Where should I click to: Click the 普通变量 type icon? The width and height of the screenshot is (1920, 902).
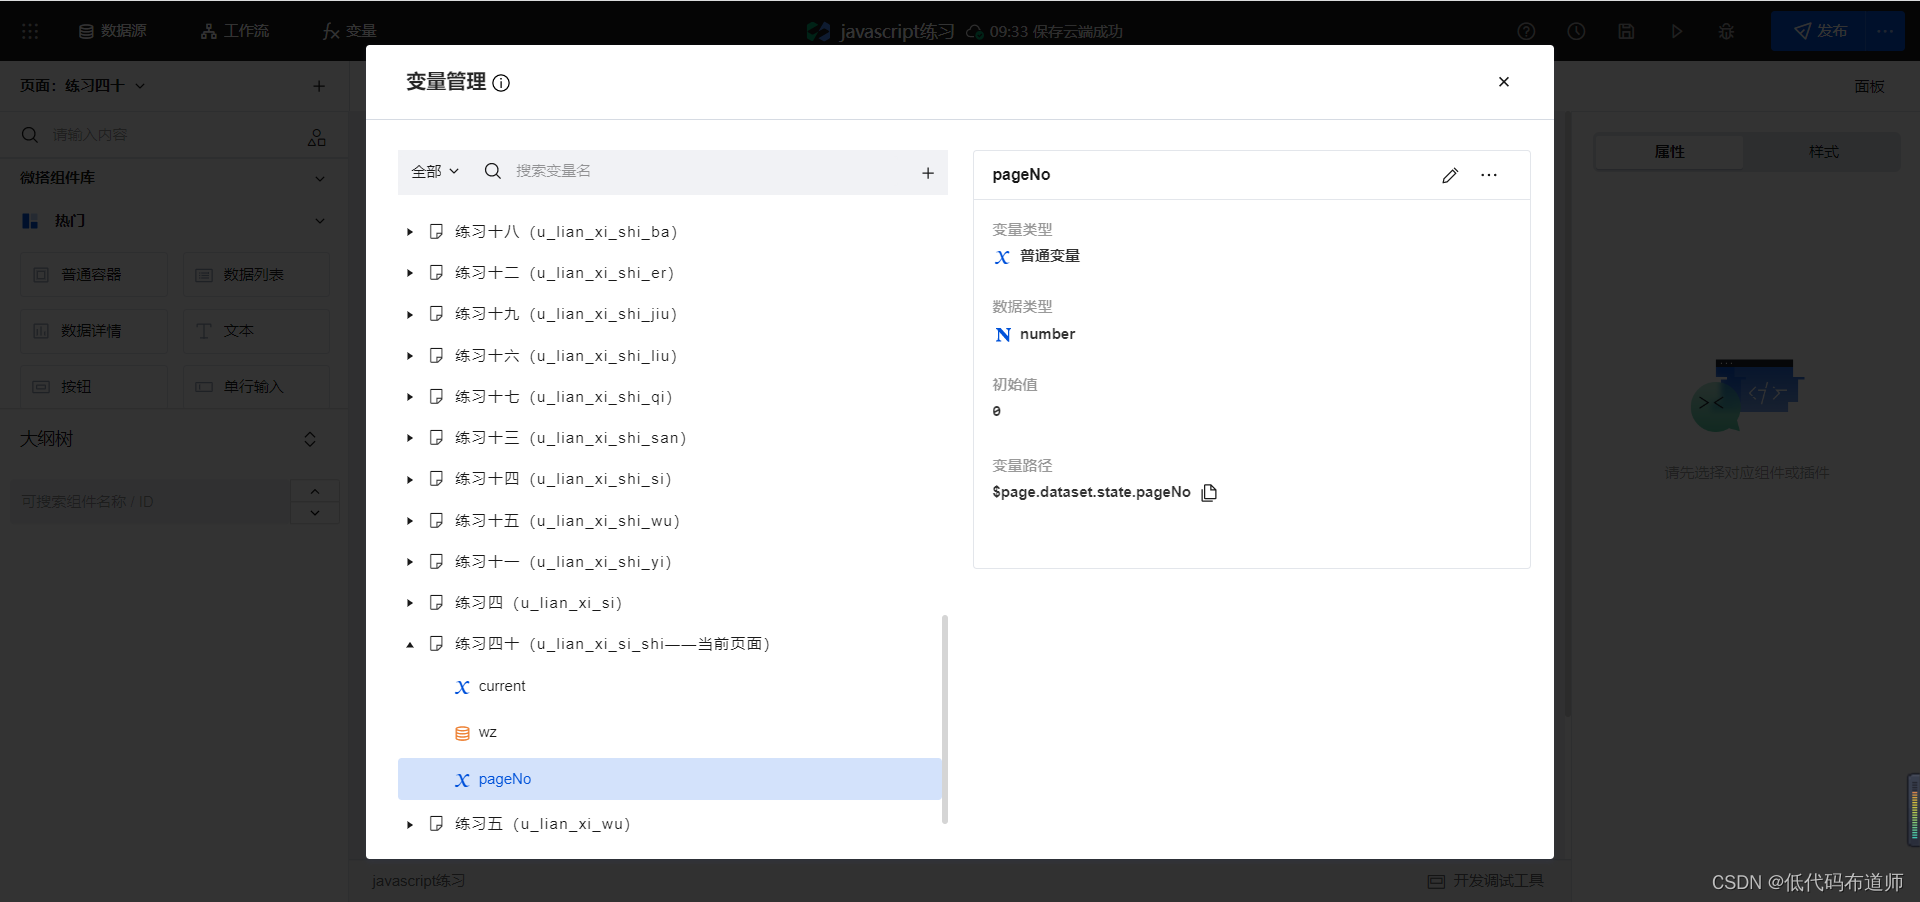click(1002, 257)
